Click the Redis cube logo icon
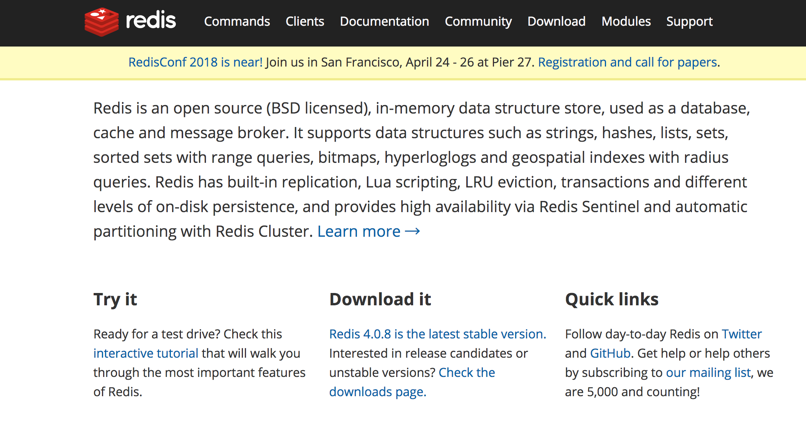 [x=102, y=21]
